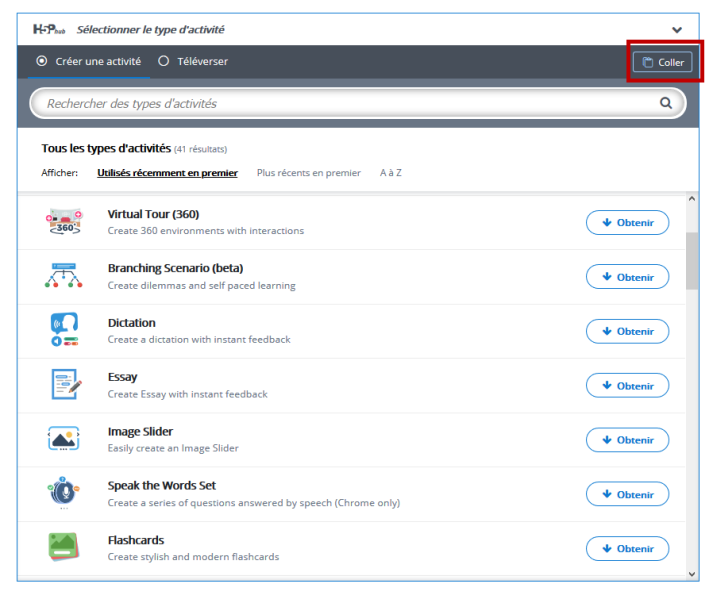Get the Branching Scenario (beta) activity
Image resolution: width=713 pixels, height=599 pixels.
click(628, 277)
